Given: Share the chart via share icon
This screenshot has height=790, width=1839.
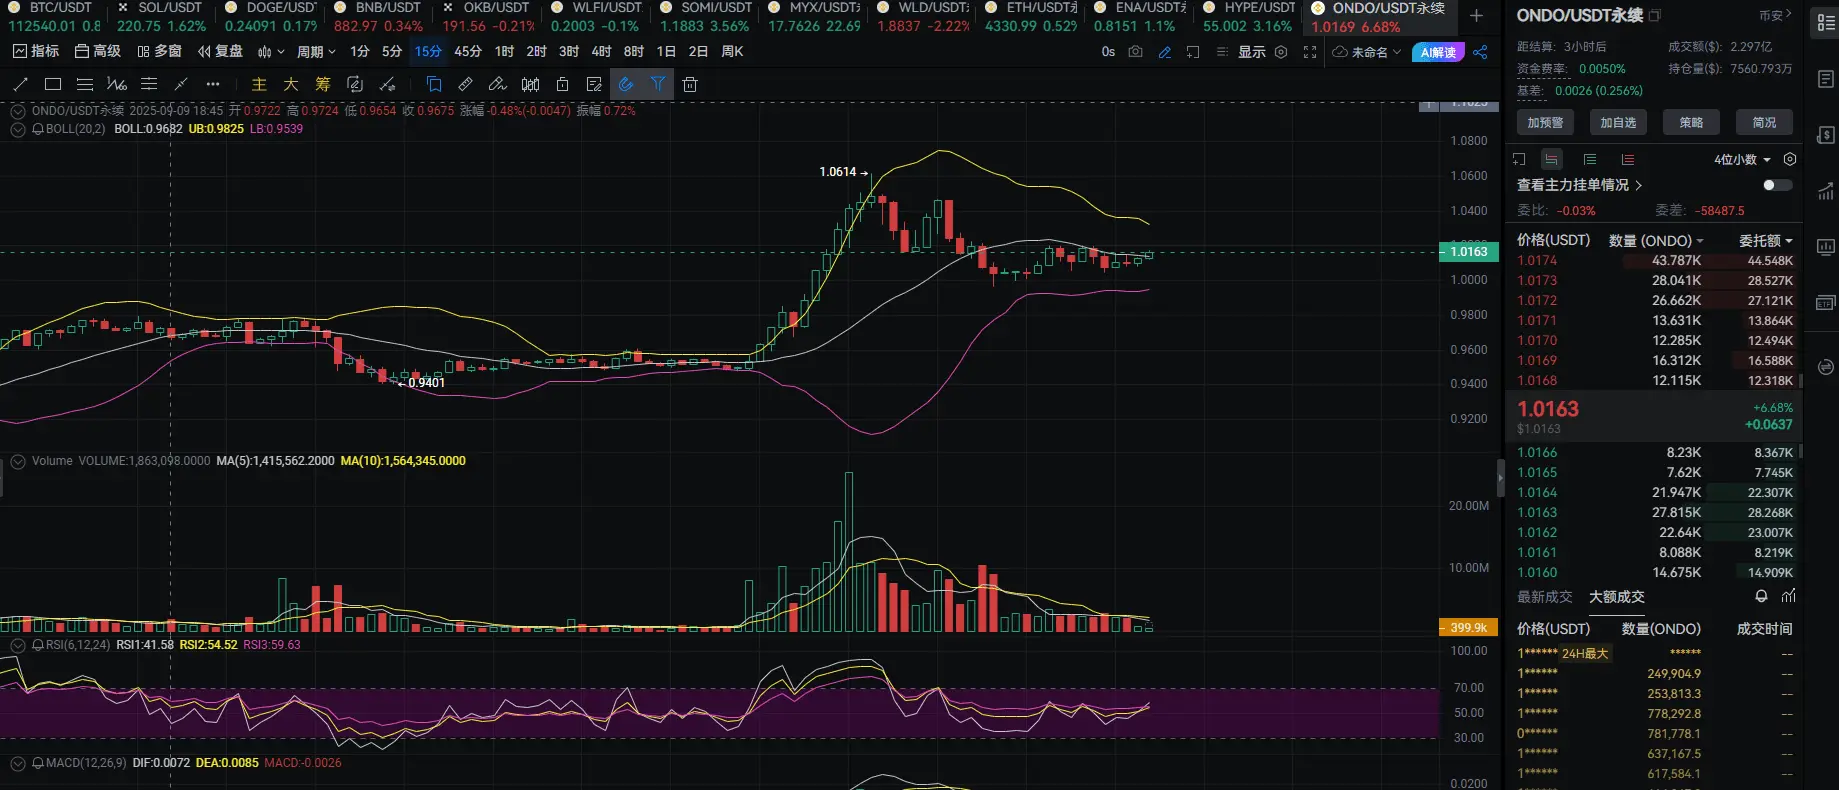Looking at the screenshot, I should [1480, 52].
